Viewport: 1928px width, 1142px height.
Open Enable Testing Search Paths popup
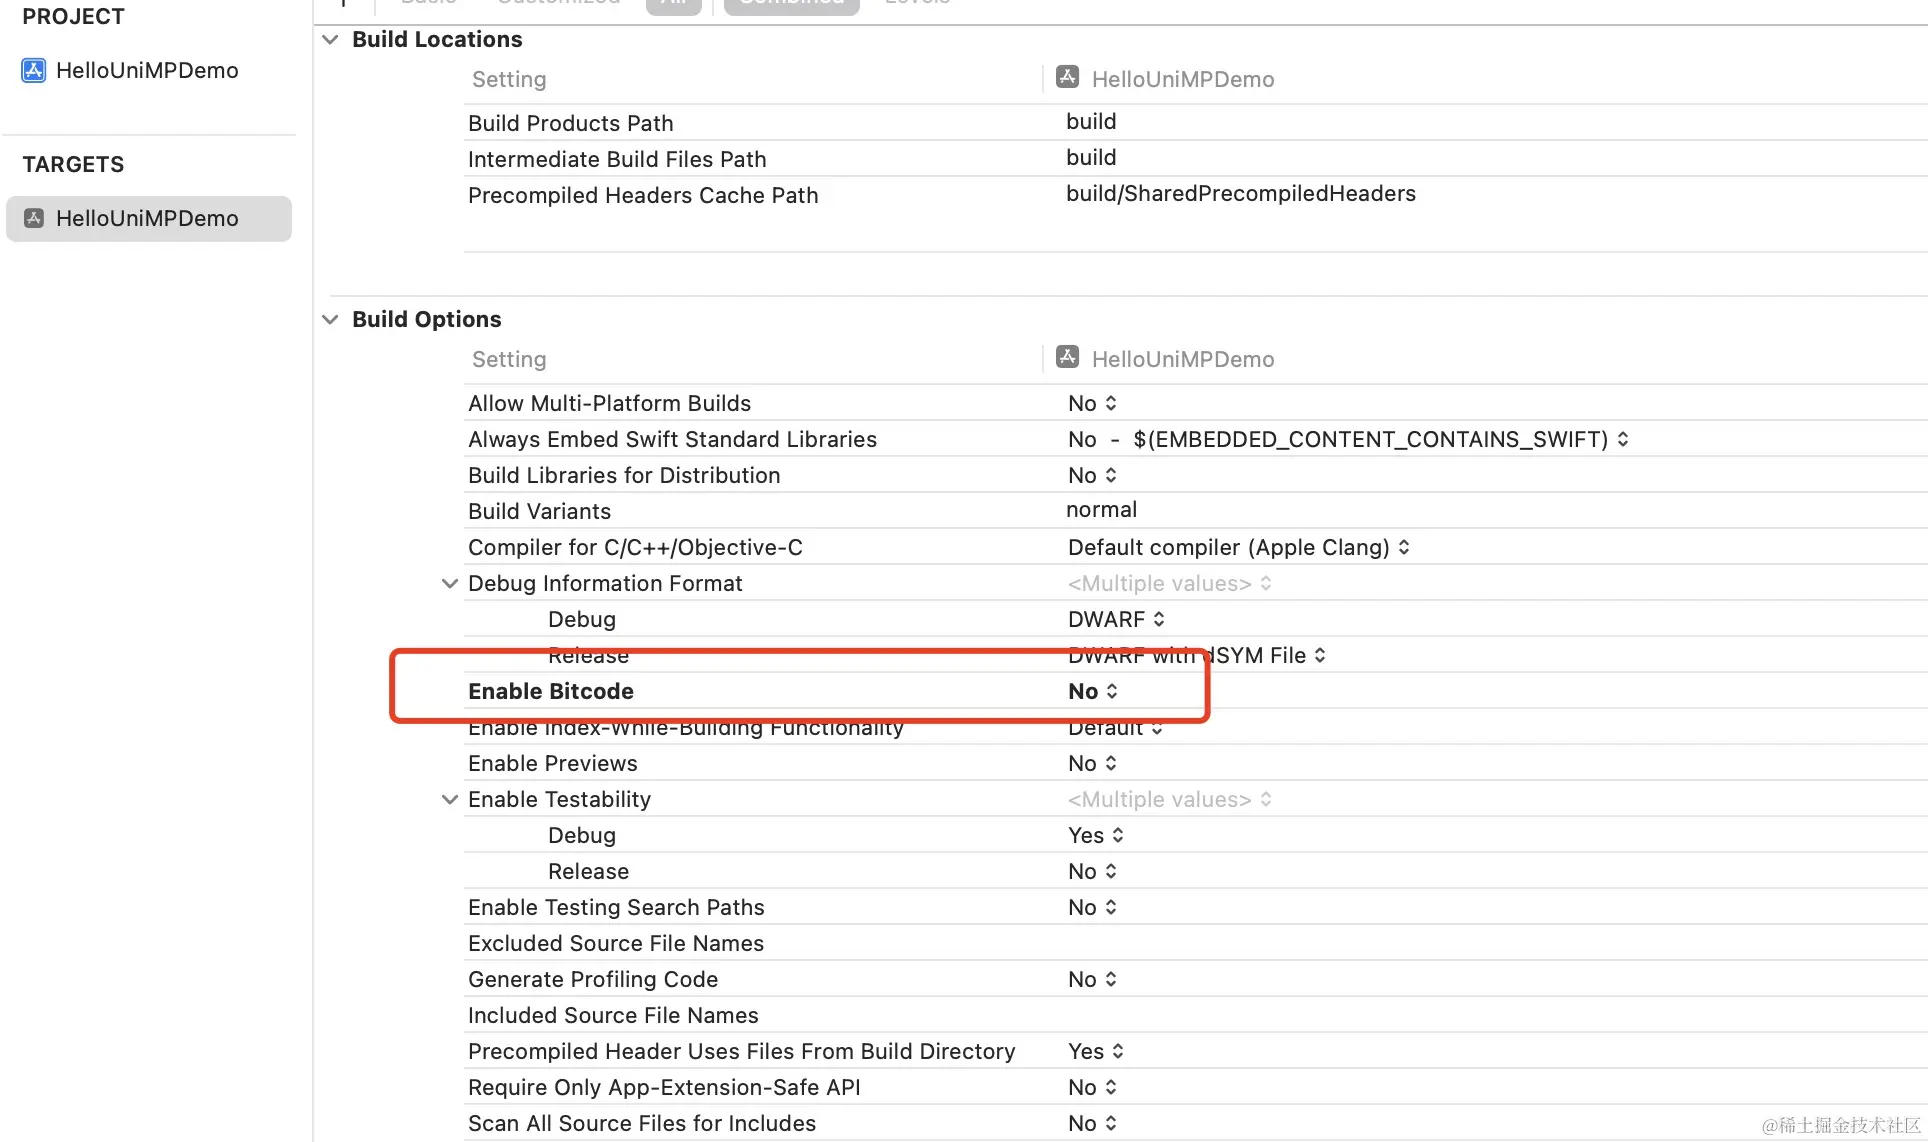point(1092,907)
